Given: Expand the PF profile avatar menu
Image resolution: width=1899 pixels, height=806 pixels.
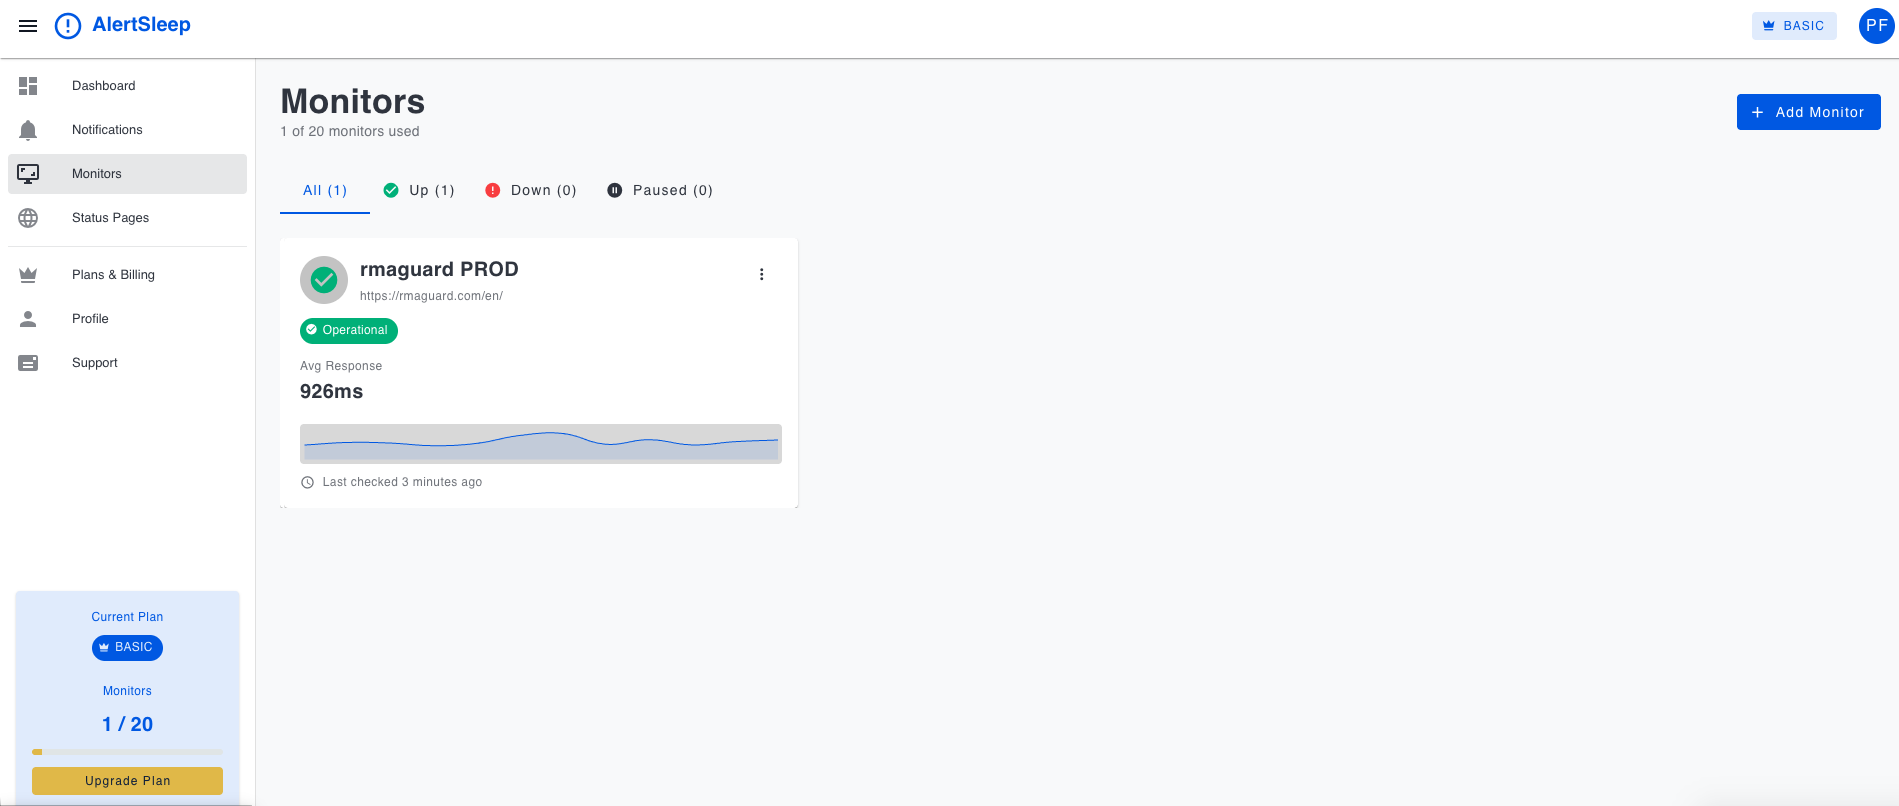Looking at the screenshot, I should pos(1875,26).
